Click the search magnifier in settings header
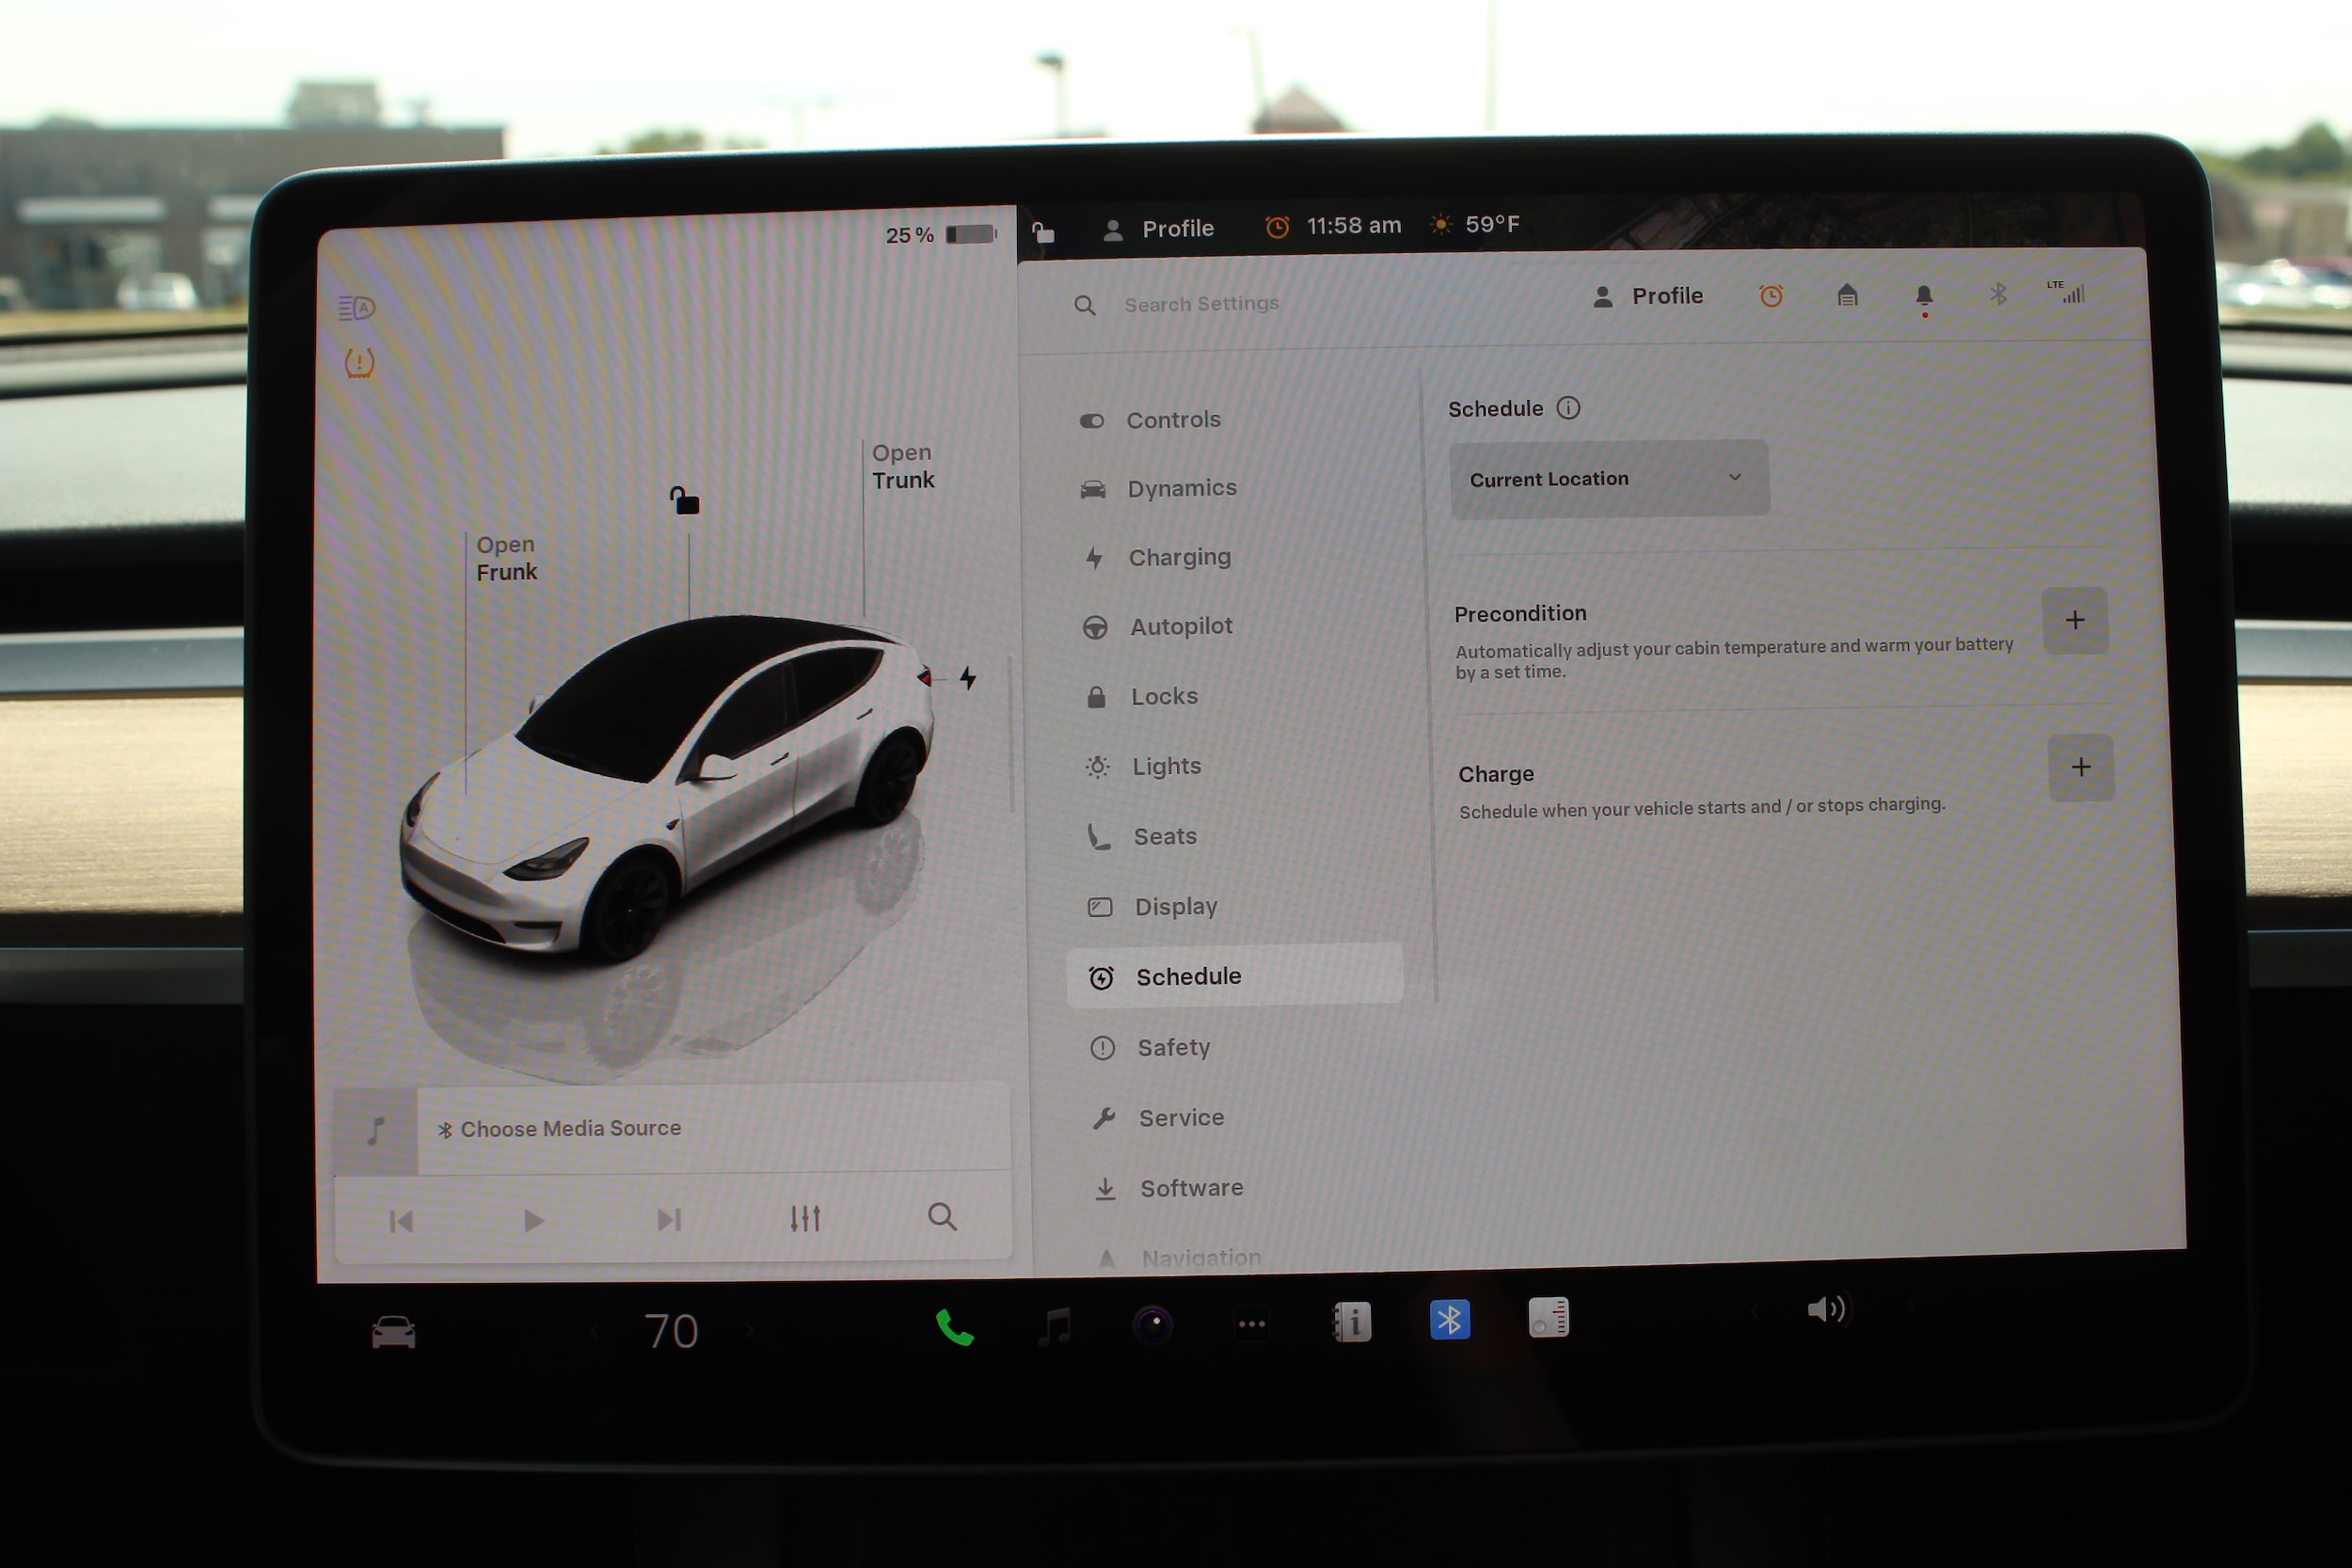Screen dimensions: 2352x1568 tap(1085, 305)
